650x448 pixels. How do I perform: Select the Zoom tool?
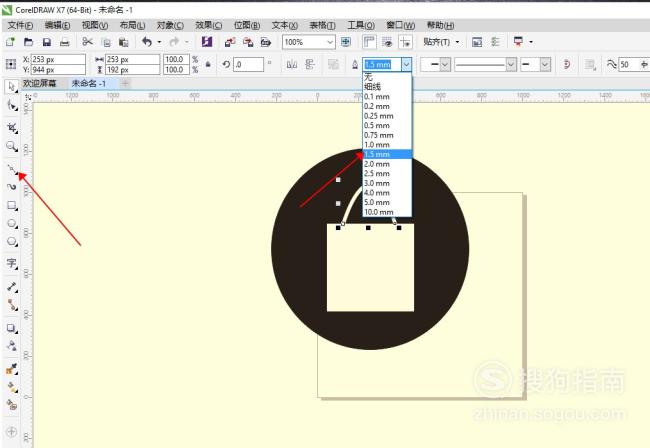[12, 146]
